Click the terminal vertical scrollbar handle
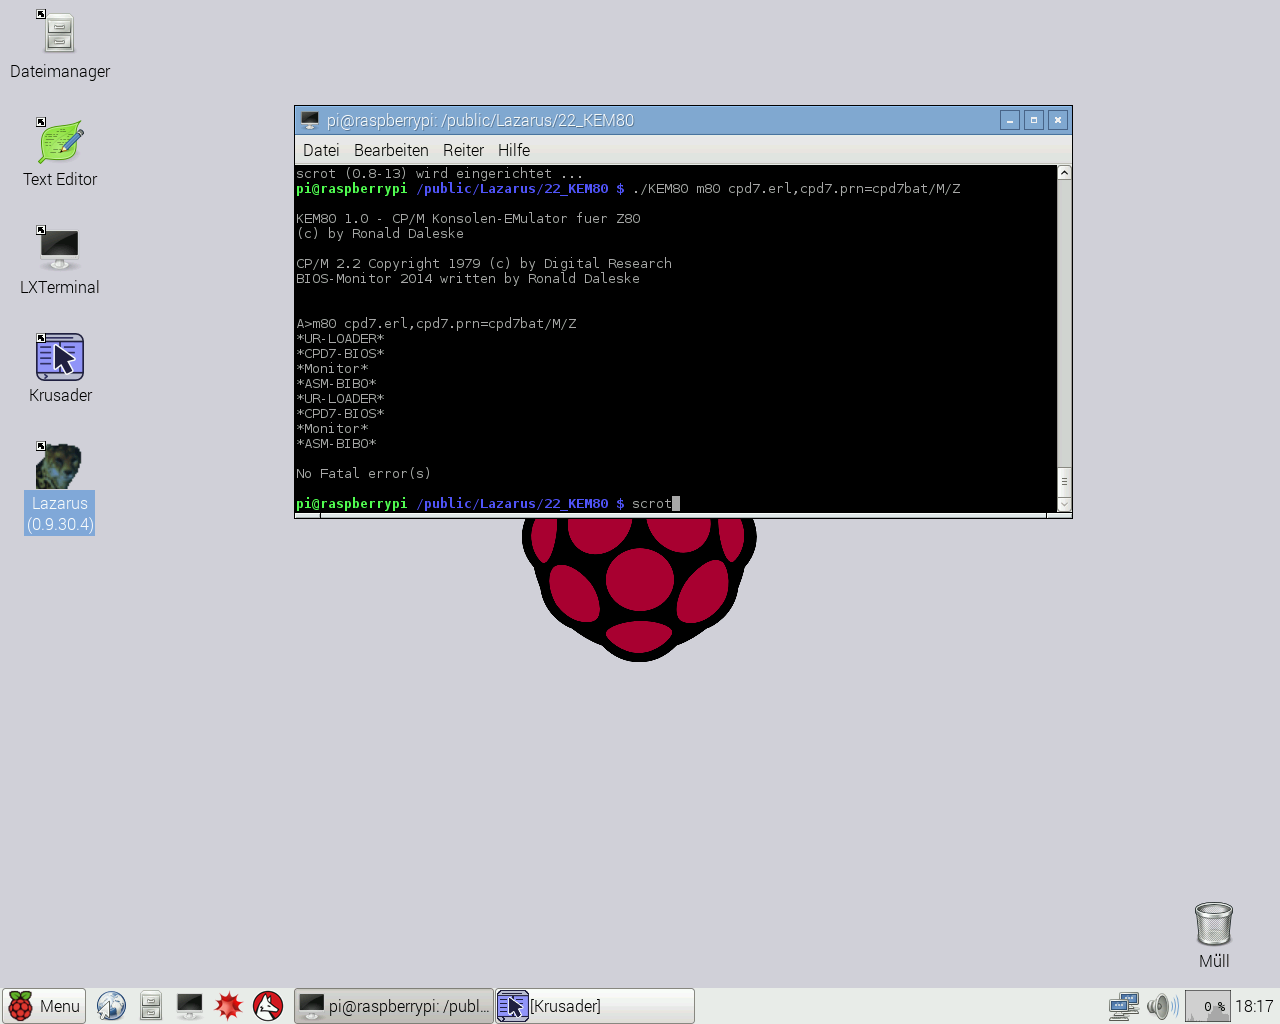1280x1024 pixels. [1064, 481]
